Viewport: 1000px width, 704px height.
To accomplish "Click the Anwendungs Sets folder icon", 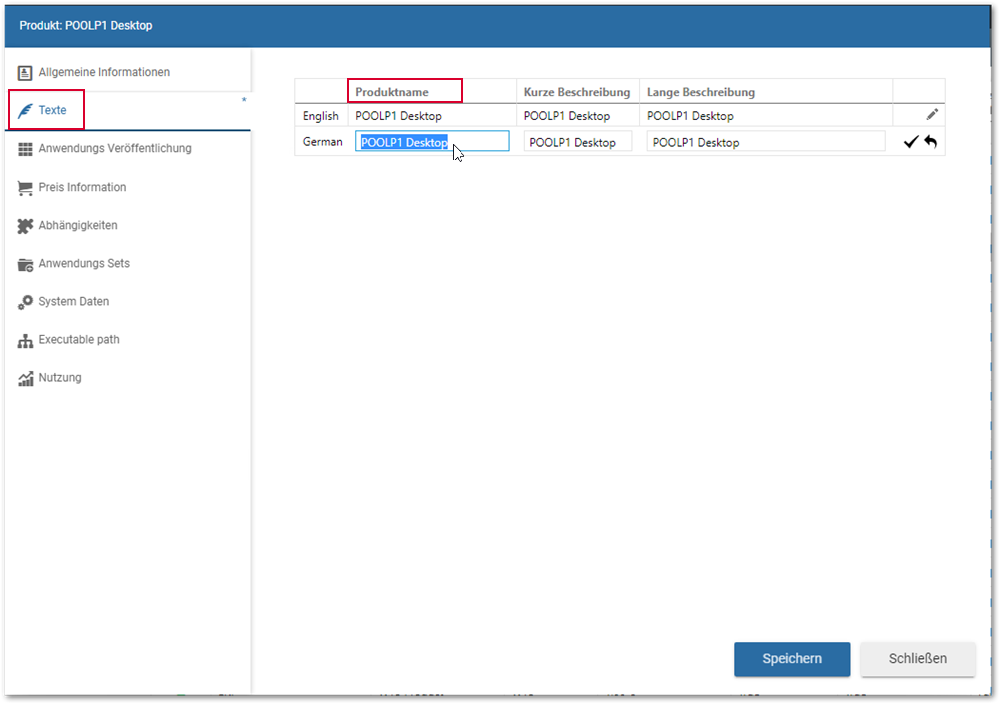I will 25,264.
